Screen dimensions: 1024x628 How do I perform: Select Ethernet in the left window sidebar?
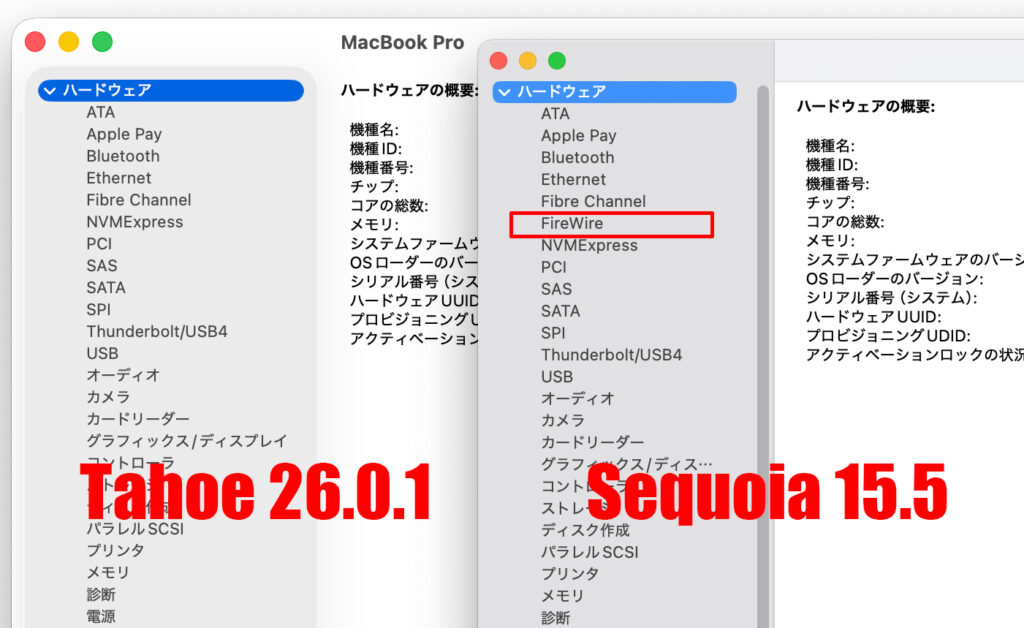pyautogui.click(x=119, y=178)
